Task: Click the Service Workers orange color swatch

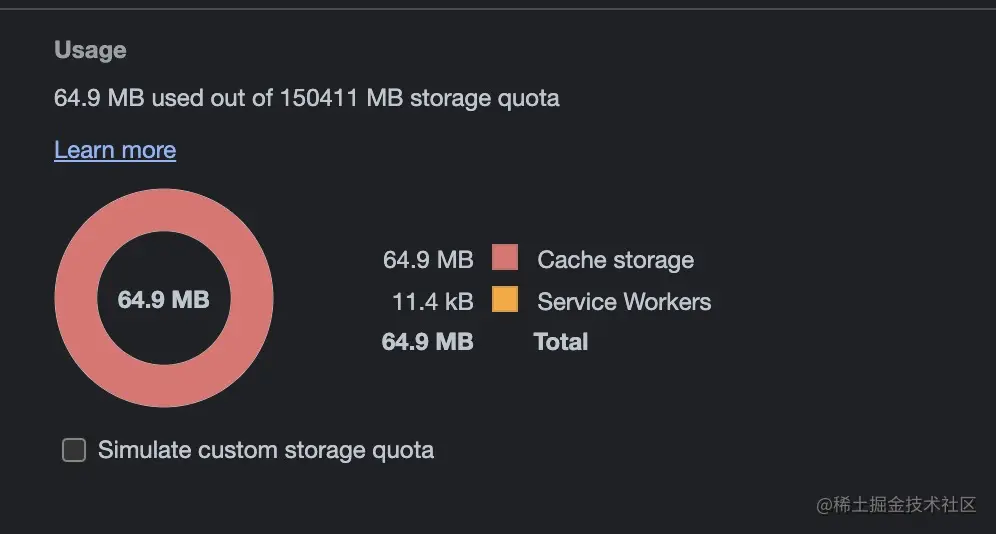Action: tap(505, 299)
